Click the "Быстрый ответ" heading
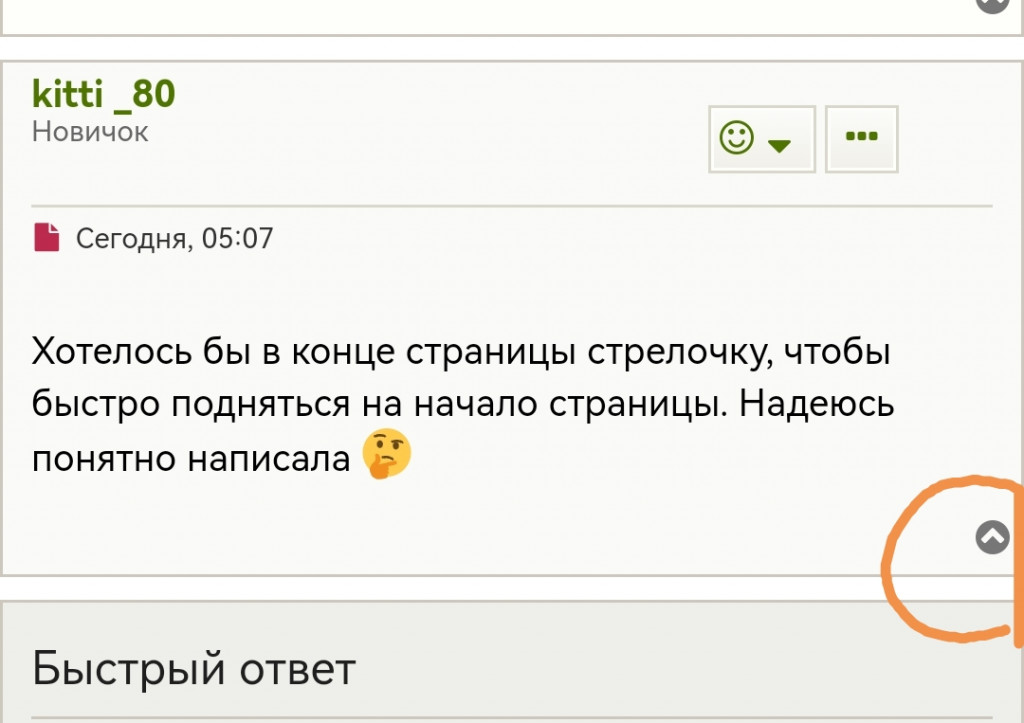Viewport: 1024px width, 723px height. point(194,668)
